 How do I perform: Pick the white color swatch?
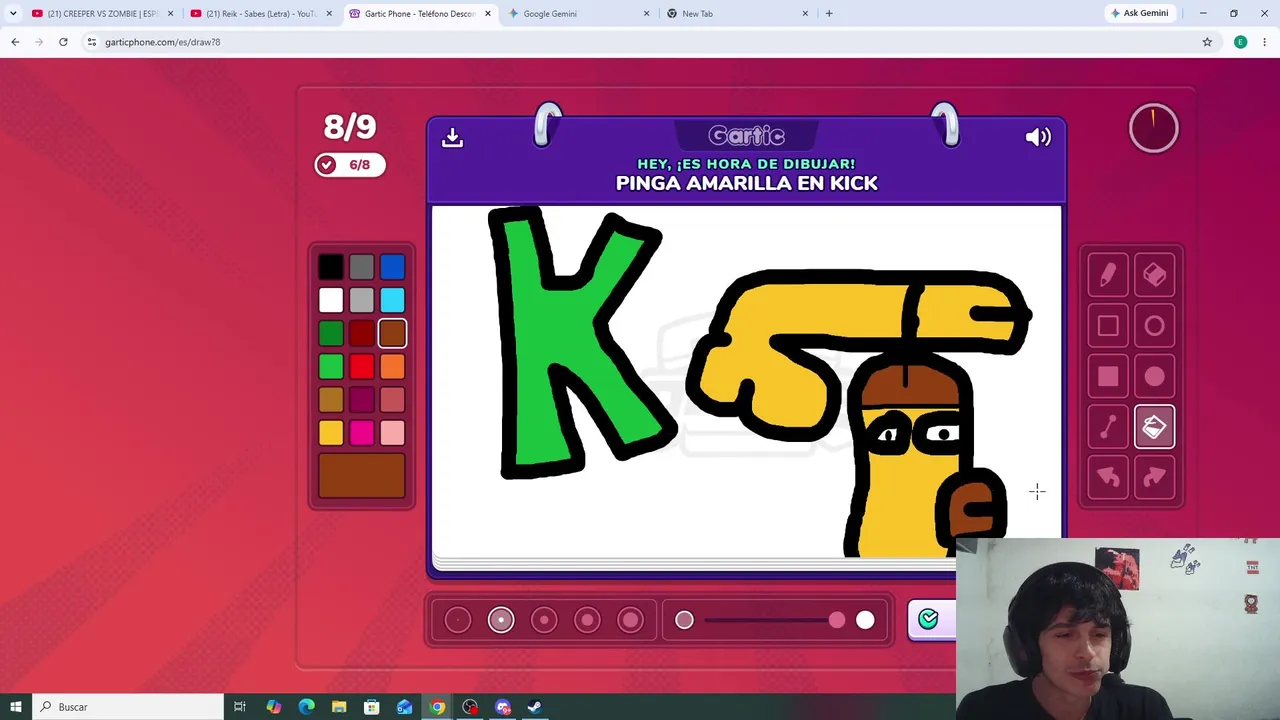coord(331,300)
